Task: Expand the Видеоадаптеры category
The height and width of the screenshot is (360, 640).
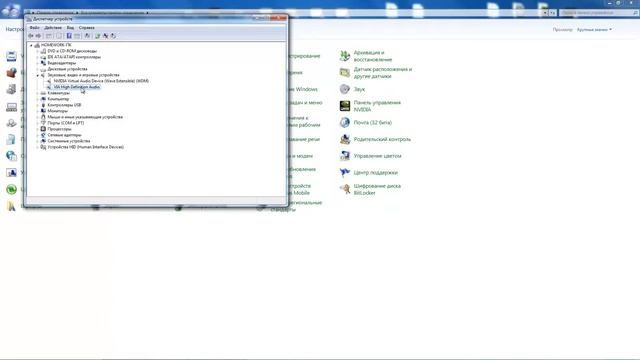Action: point(38,63)
